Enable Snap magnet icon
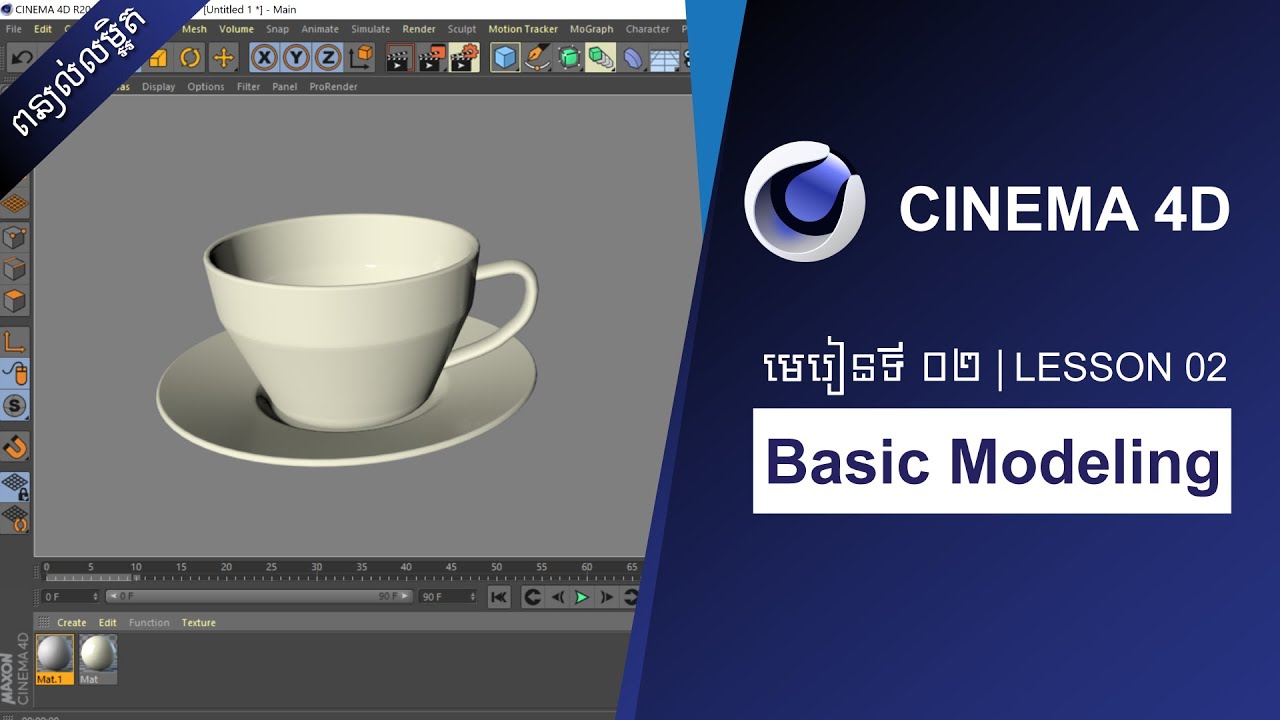The height and width of the screenshot is (720, 1280). [x=15, y=446]
